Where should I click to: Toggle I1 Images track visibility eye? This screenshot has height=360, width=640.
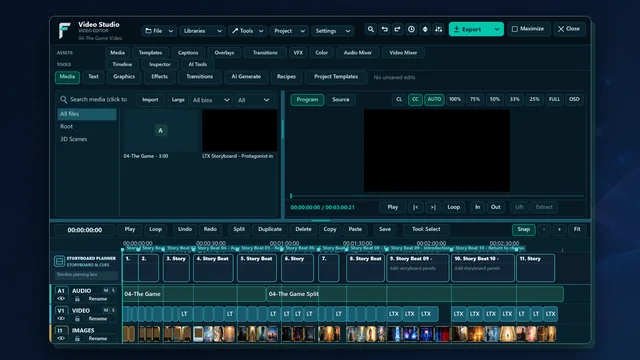point(61,338)
